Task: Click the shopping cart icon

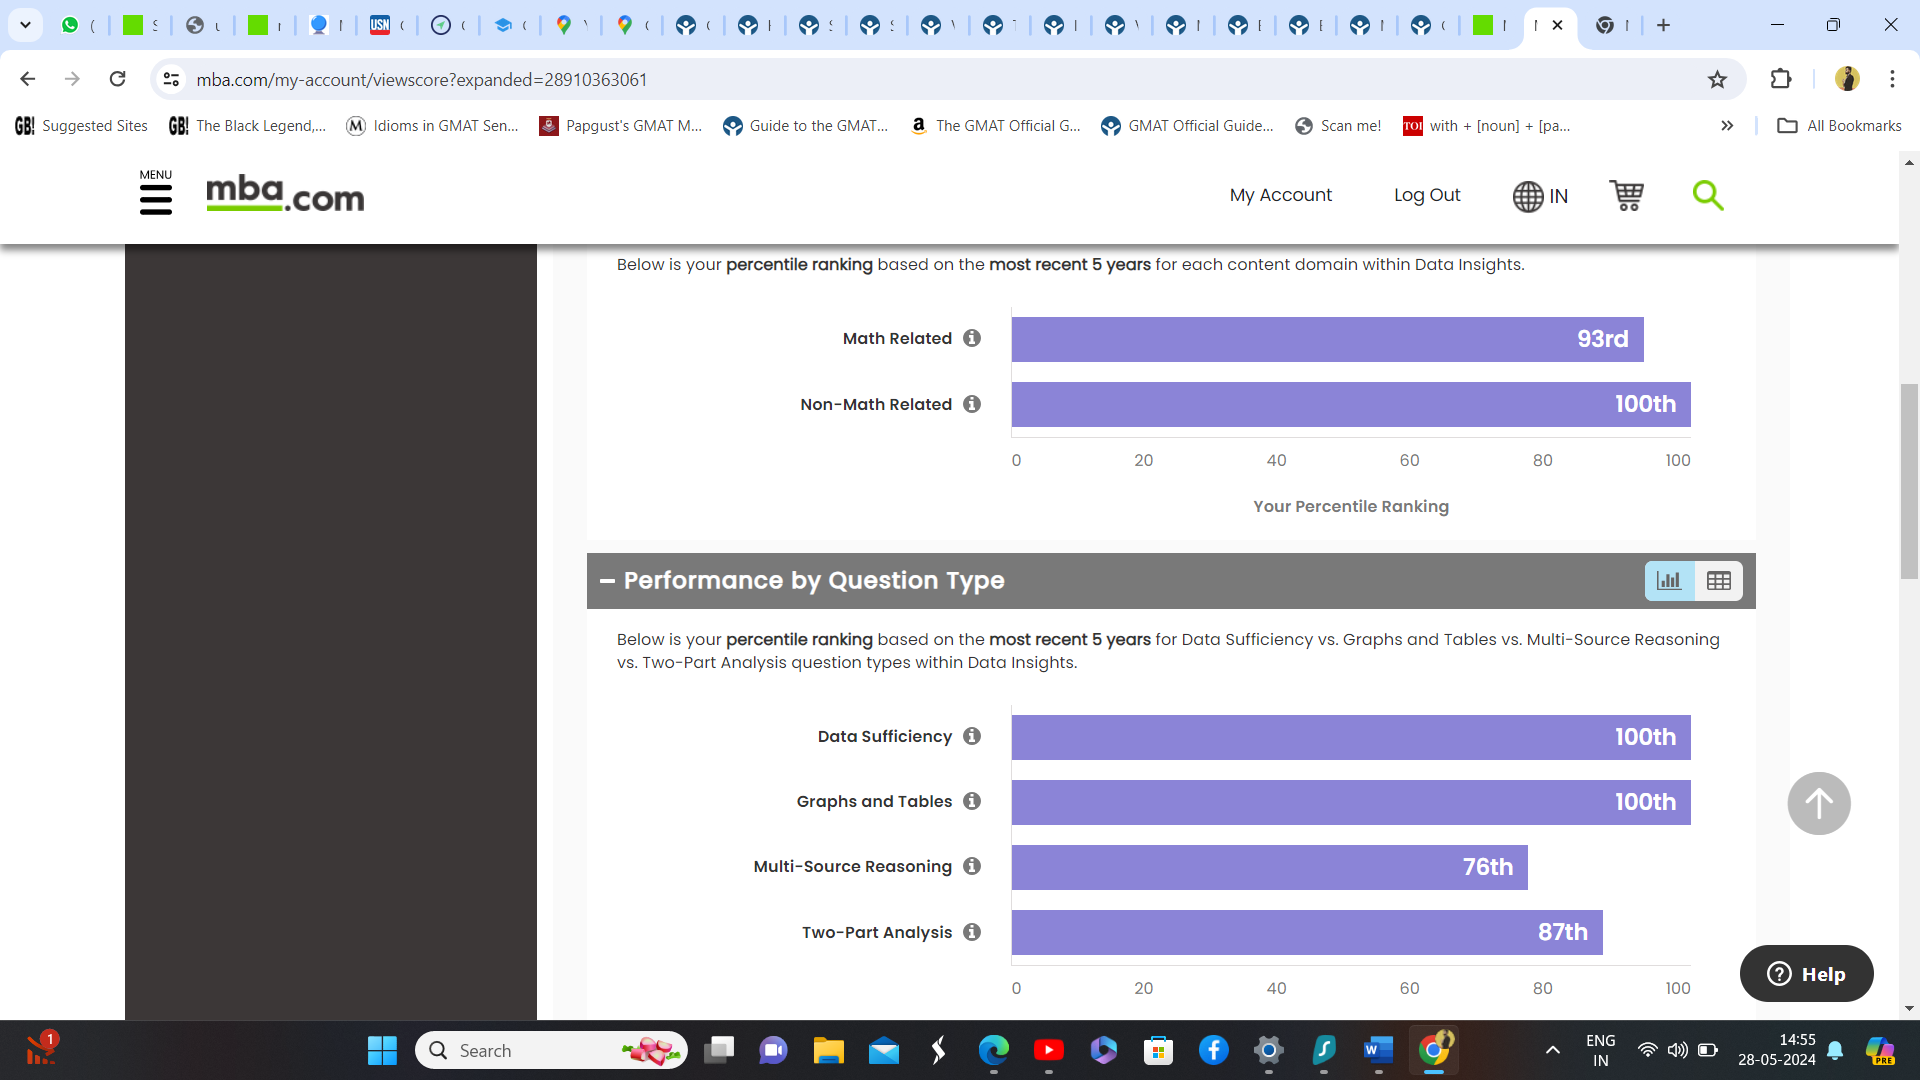Action: [x=1626, y=195]
